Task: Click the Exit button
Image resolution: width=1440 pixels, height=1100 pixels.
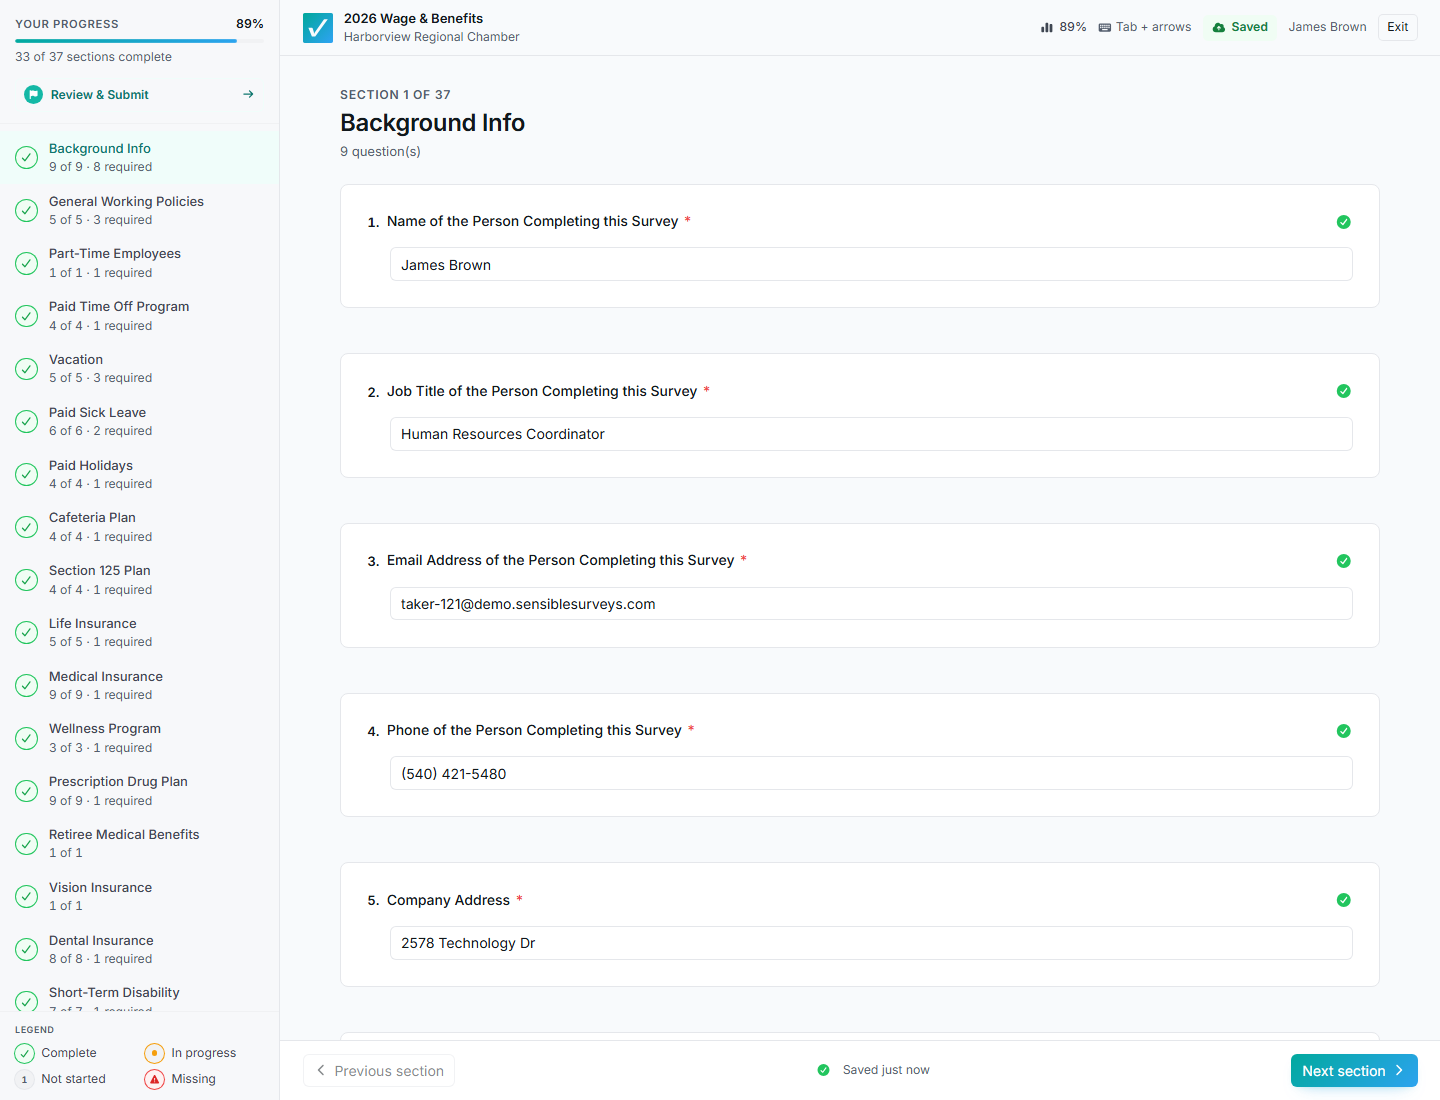Action: [x=1397, y=27]
